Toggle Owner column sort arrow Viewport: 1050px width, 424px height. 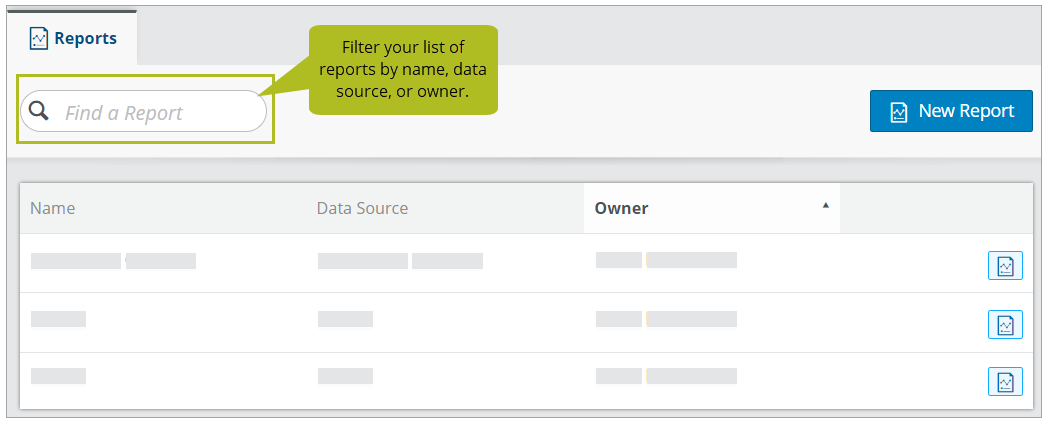(826, 206)
